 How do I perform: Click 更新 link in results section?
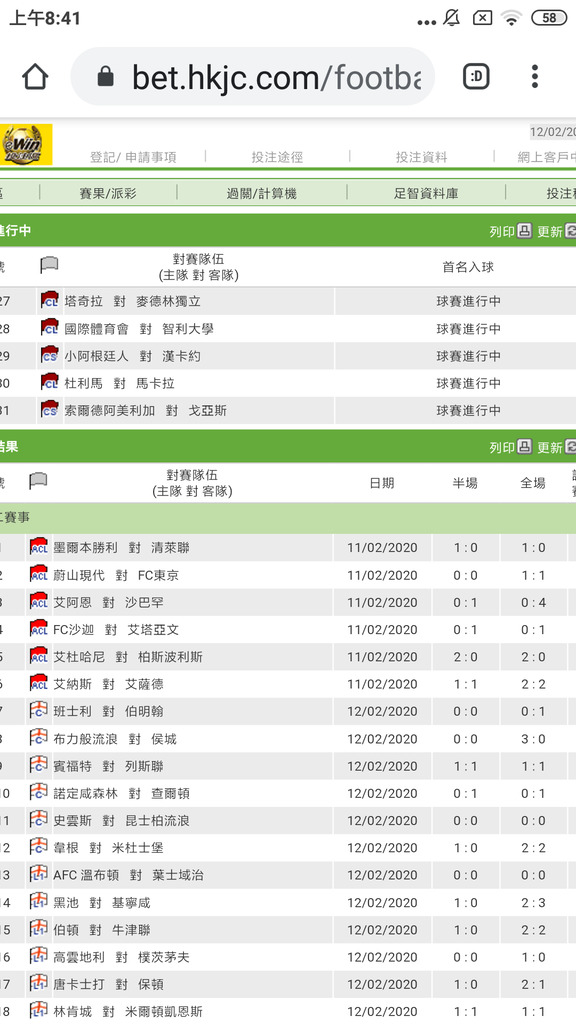click(549, 447)
